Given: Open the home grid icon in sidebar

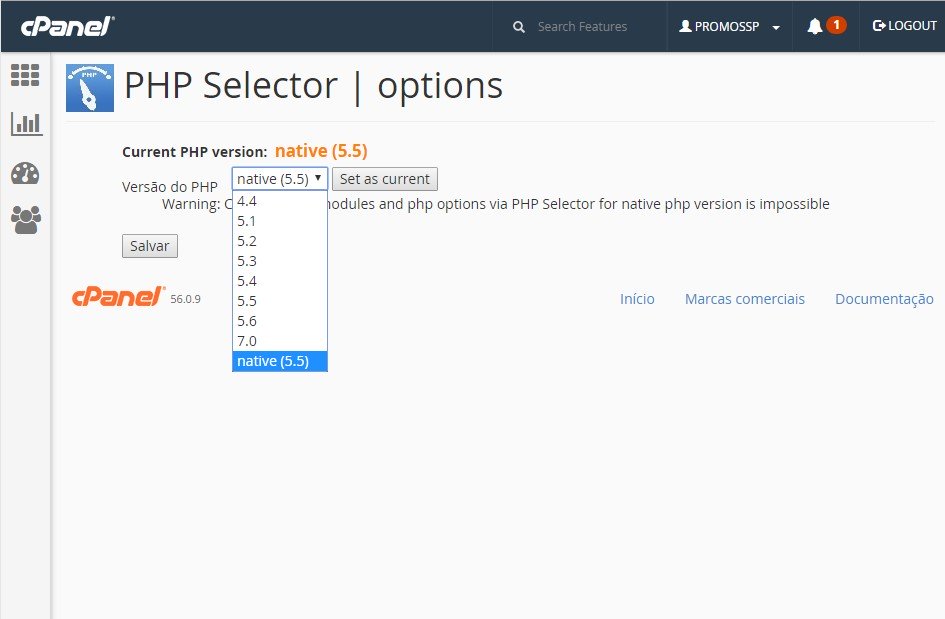Looking at the screenshot, I should (x=25, y=75).
